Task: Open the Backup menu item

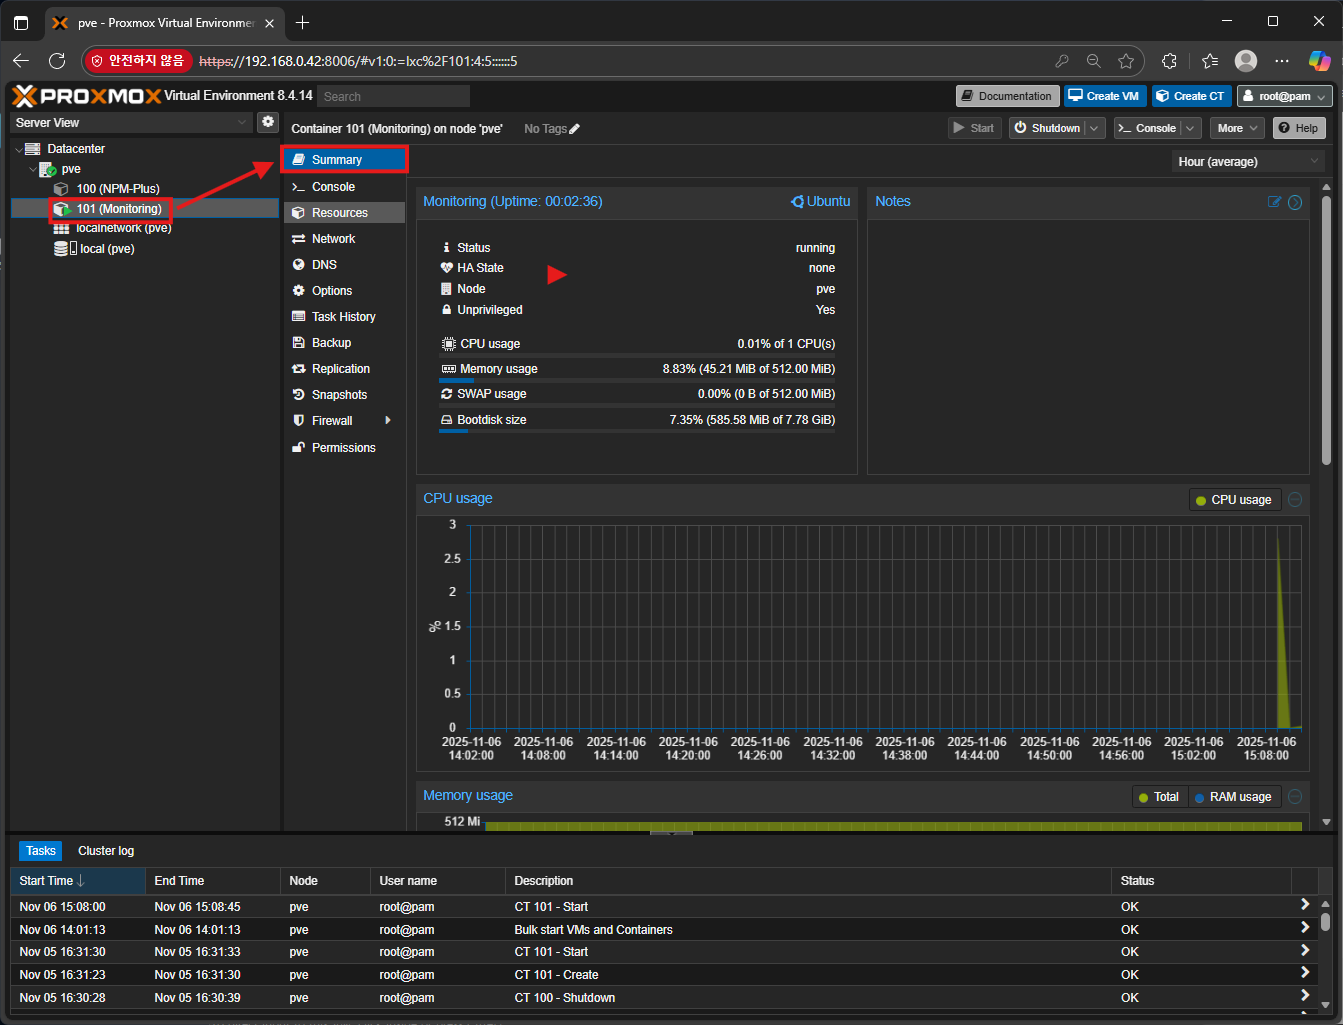Action: [x=344, y=343]
